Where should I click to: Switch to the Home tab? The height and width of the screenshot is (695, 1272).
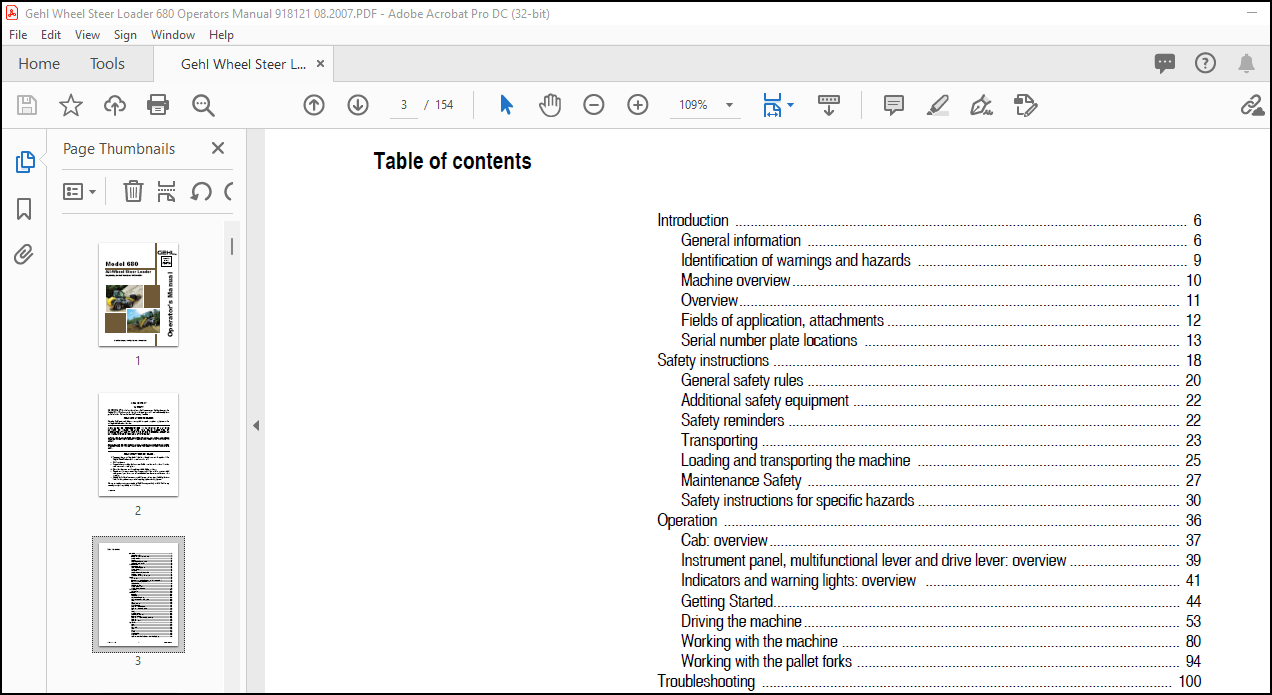(x=39, y=63)
